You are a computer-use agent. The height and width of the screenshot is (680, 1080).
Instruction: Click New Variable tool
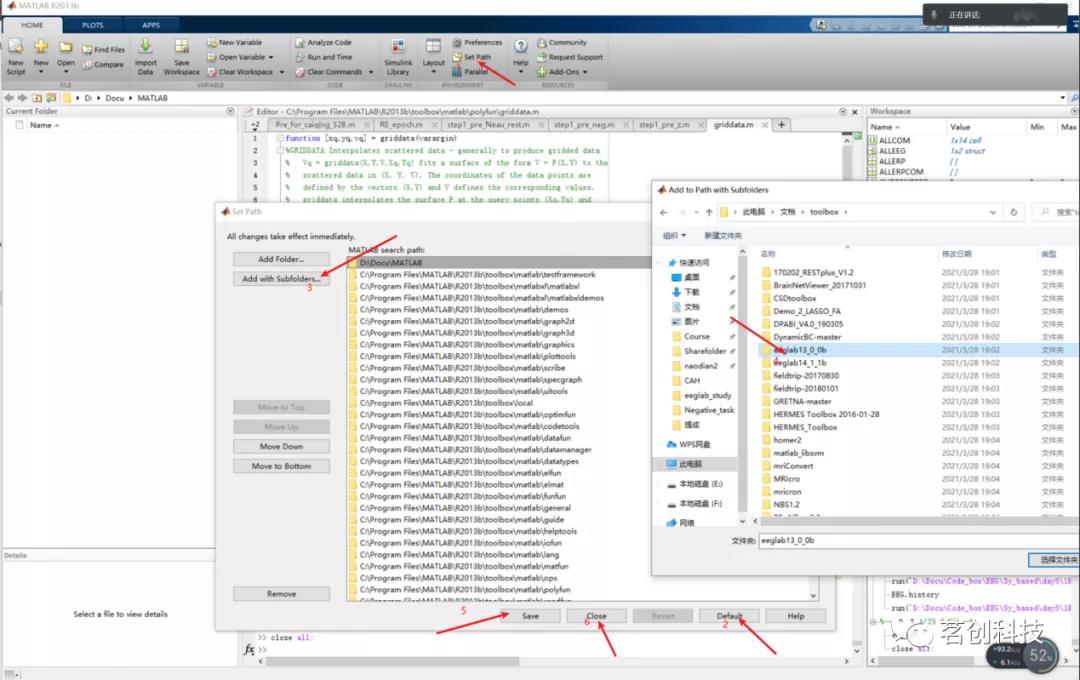pyautogui.click(x=234, y=43)
